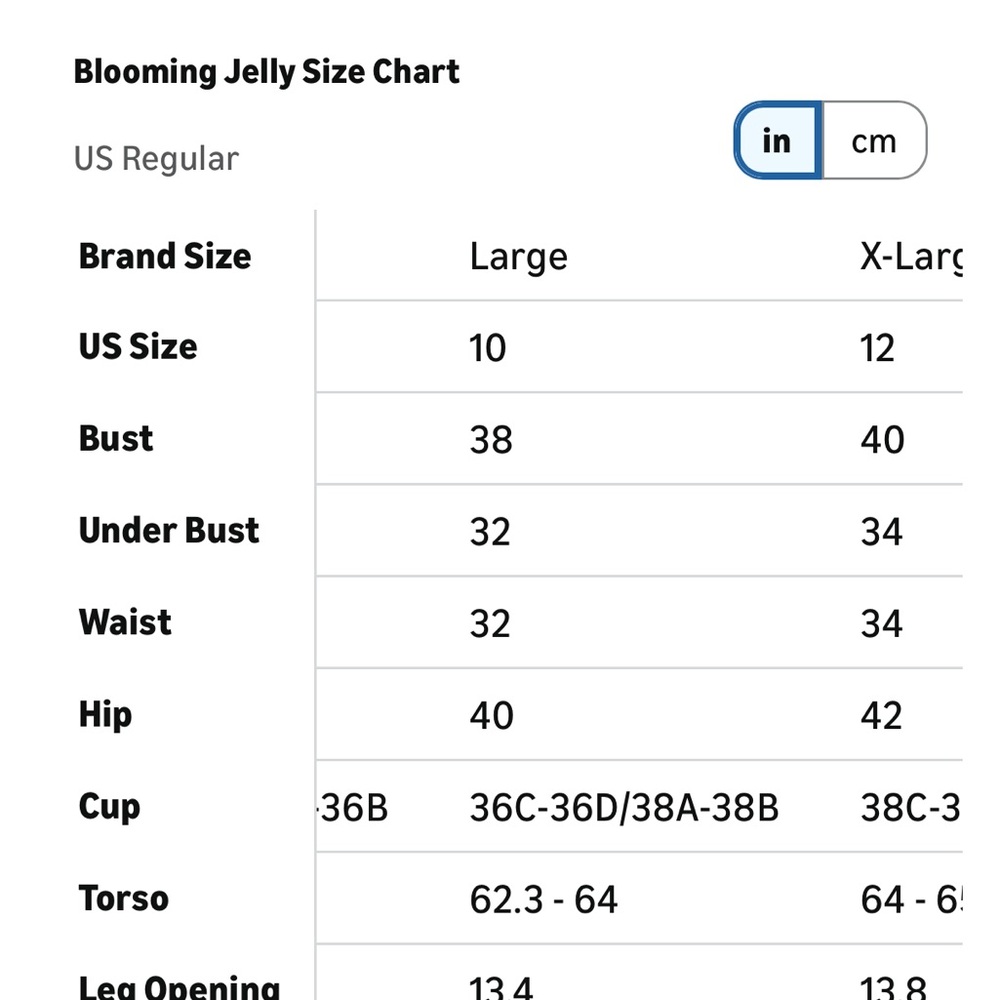Select US size 12 cell
The height and width of the screenshot is (1000, 1000).
(x=877, y=349)
